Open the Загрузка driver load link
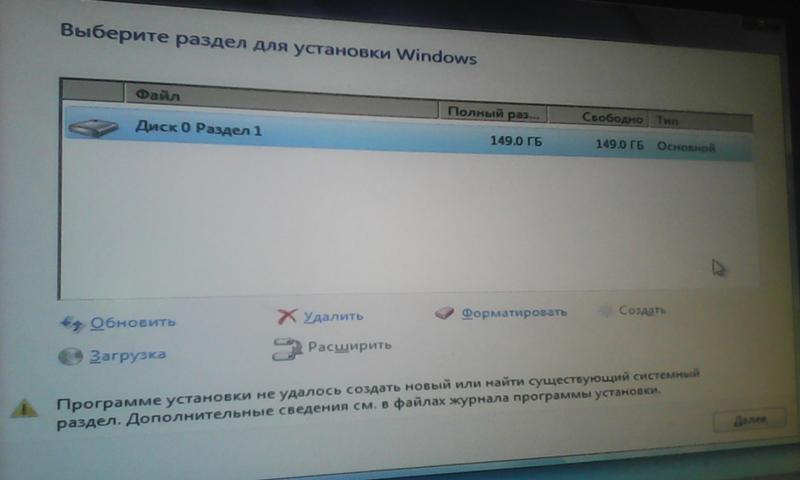 (x=128, y=355)
